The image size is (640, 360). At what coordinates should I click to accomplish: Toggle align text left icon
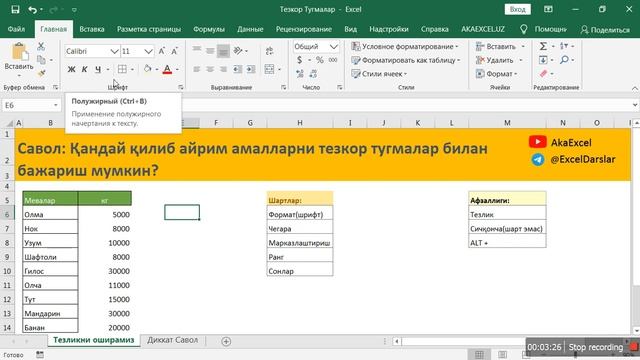[197, 69]
